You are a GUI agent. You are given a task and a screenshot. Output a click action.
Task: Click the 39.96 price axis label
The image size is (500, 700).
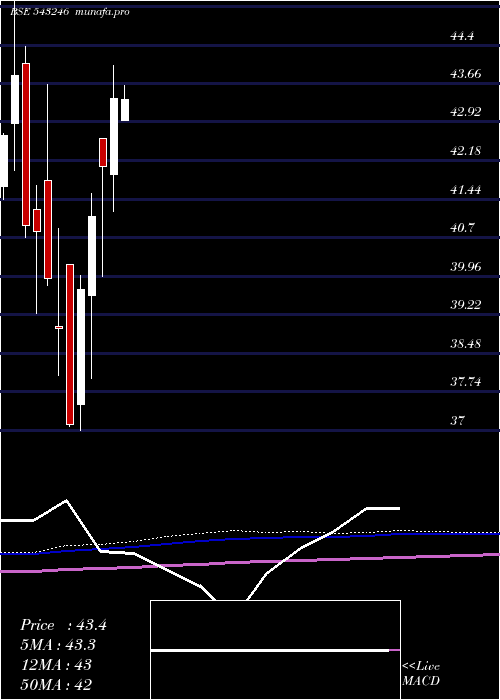[x=466, y=267]
